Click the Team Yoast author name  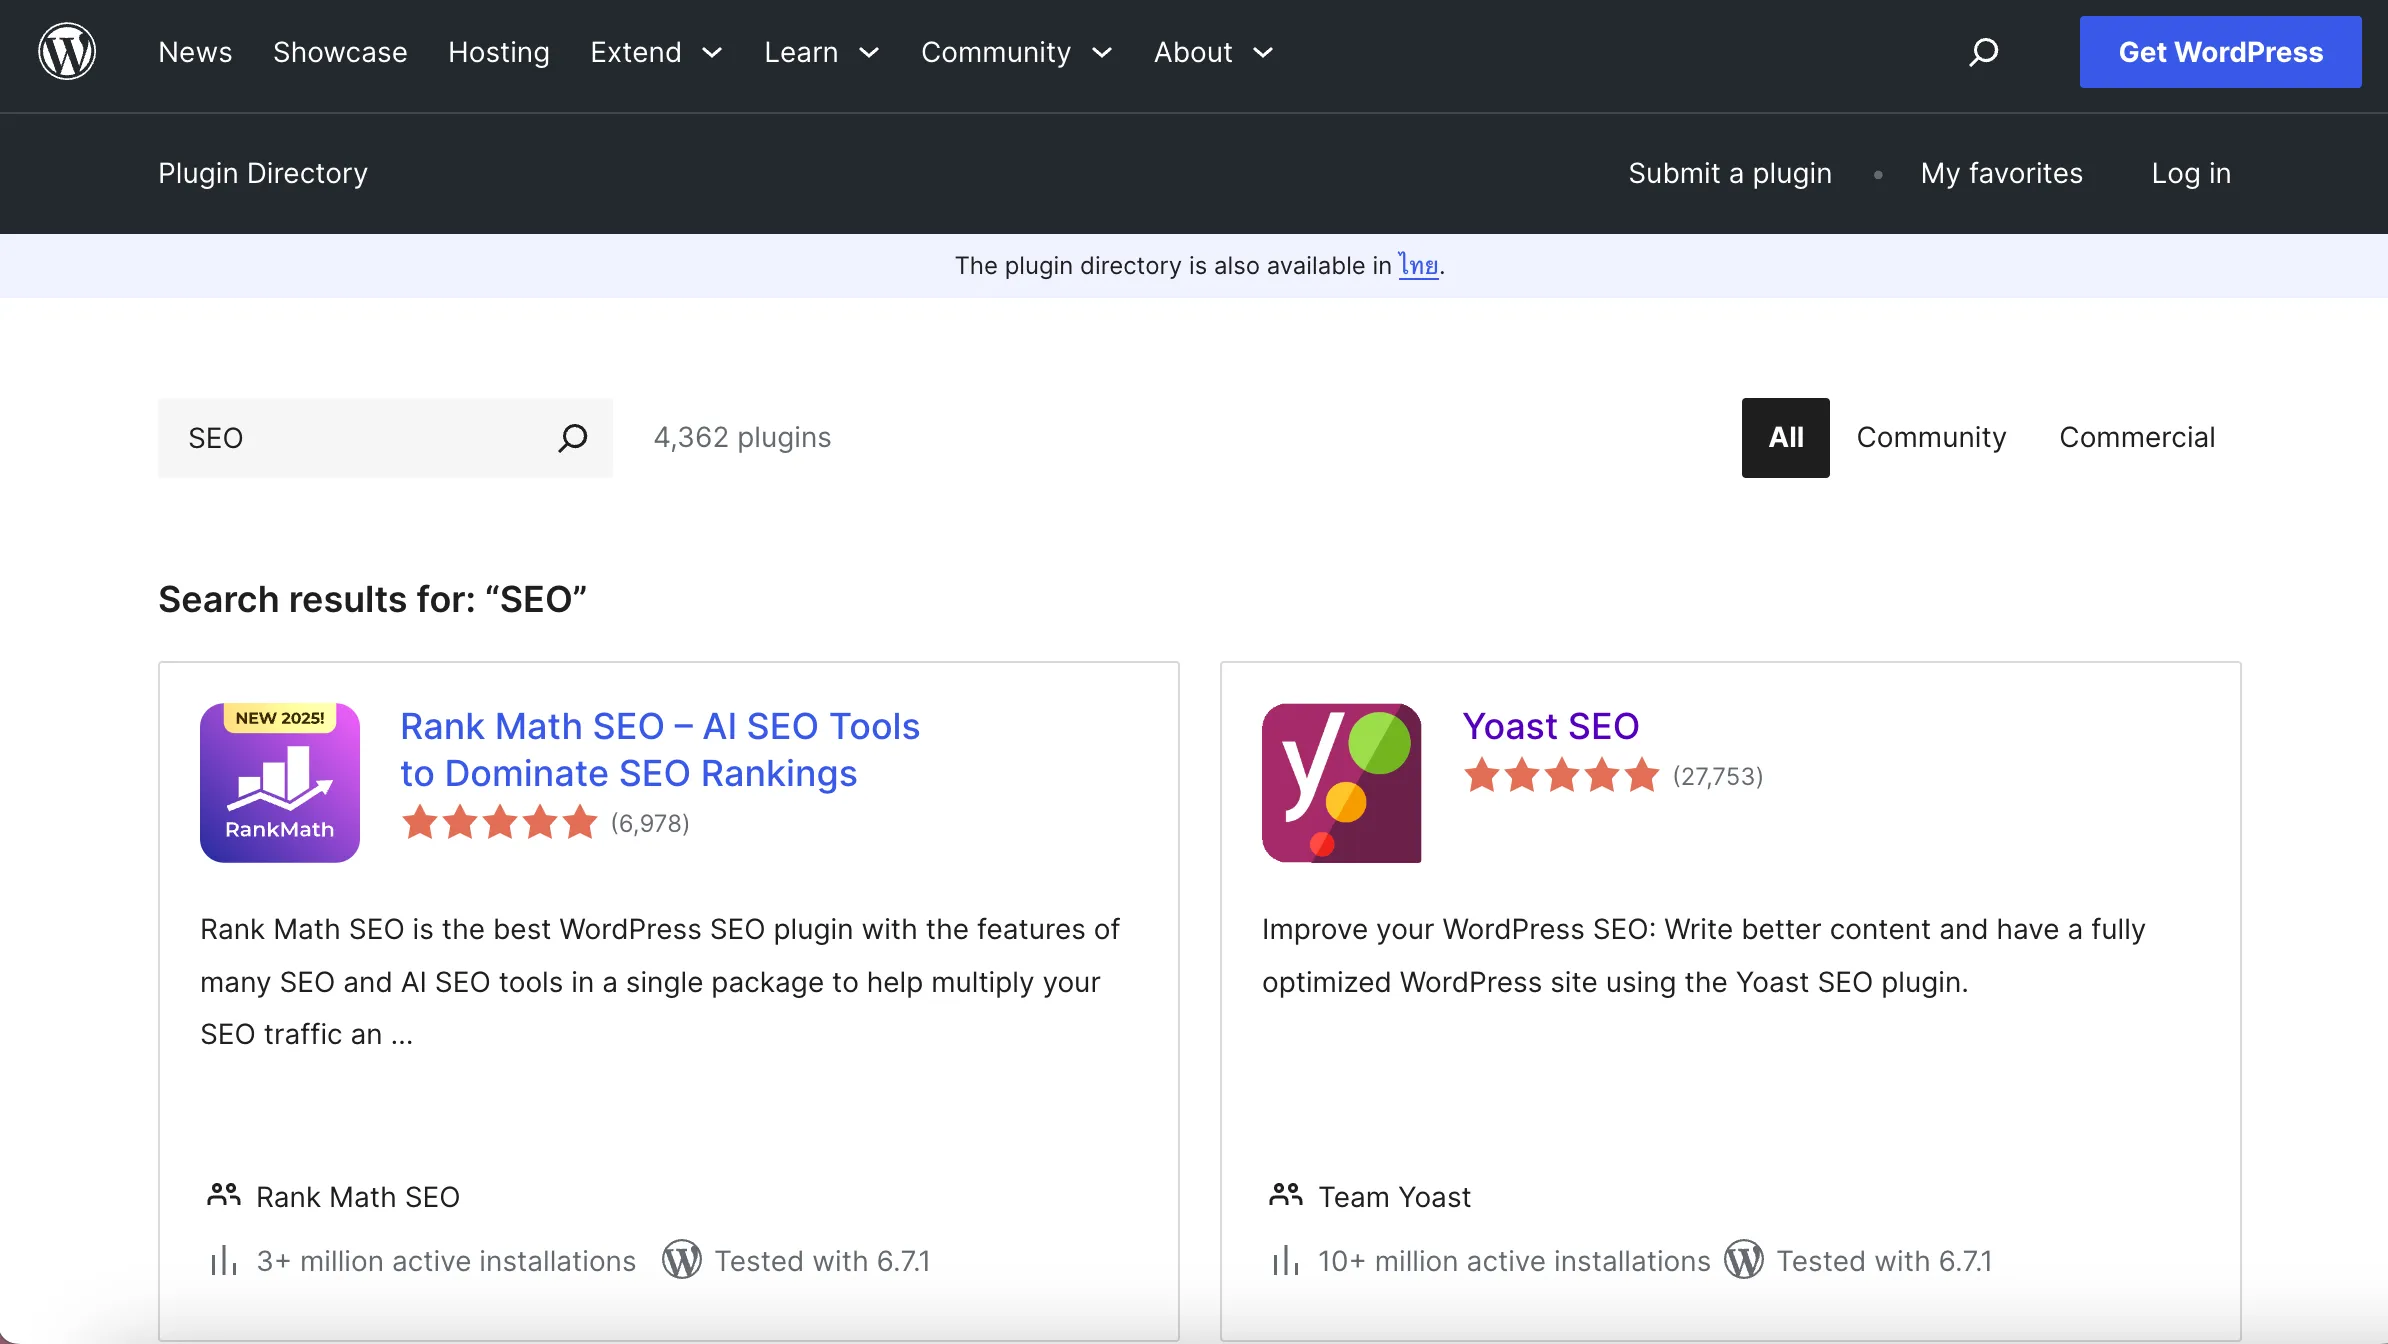[x=1395, y=1197]
